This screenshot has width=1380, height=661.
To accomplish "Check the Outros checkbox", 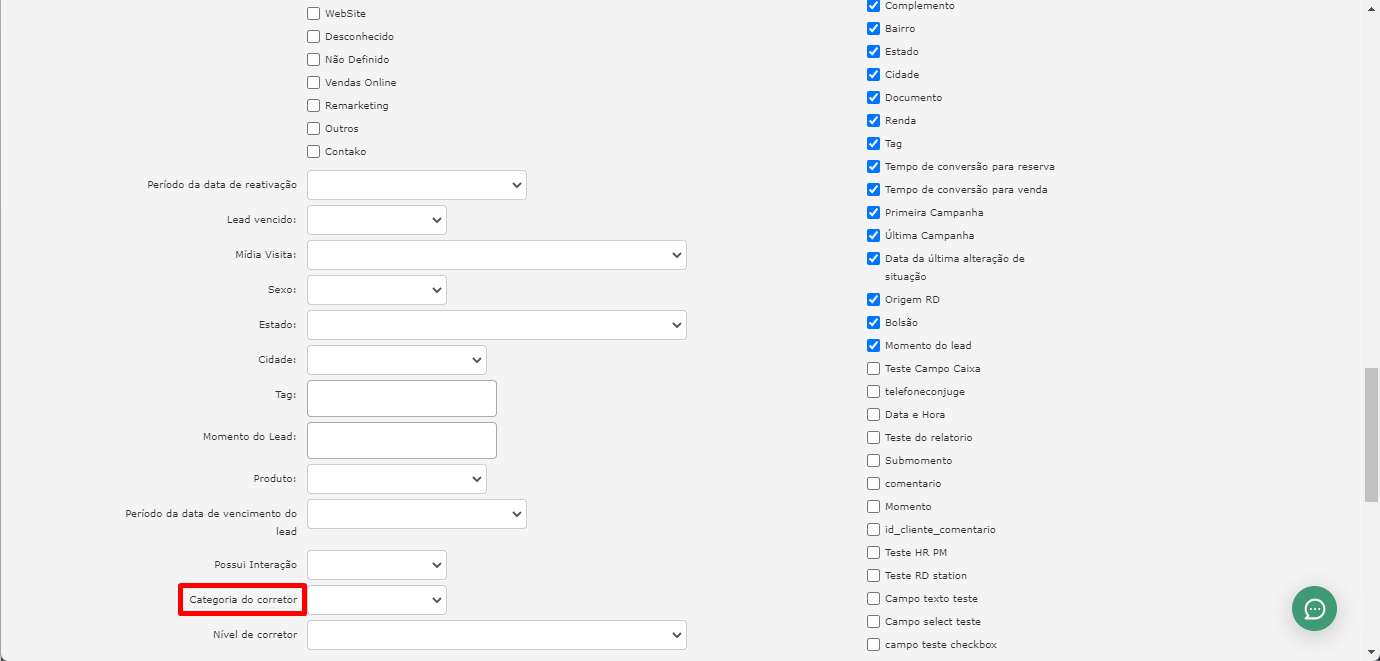I will [x=314, y=129].
